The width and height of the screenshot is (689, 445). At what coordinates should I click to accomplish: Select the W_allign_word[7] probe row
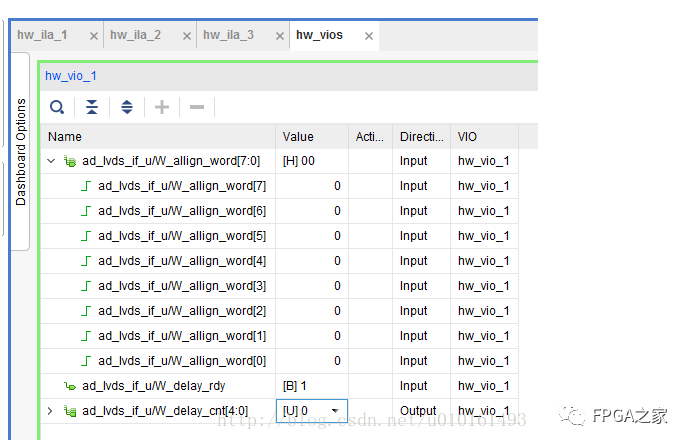coord(182,186)
